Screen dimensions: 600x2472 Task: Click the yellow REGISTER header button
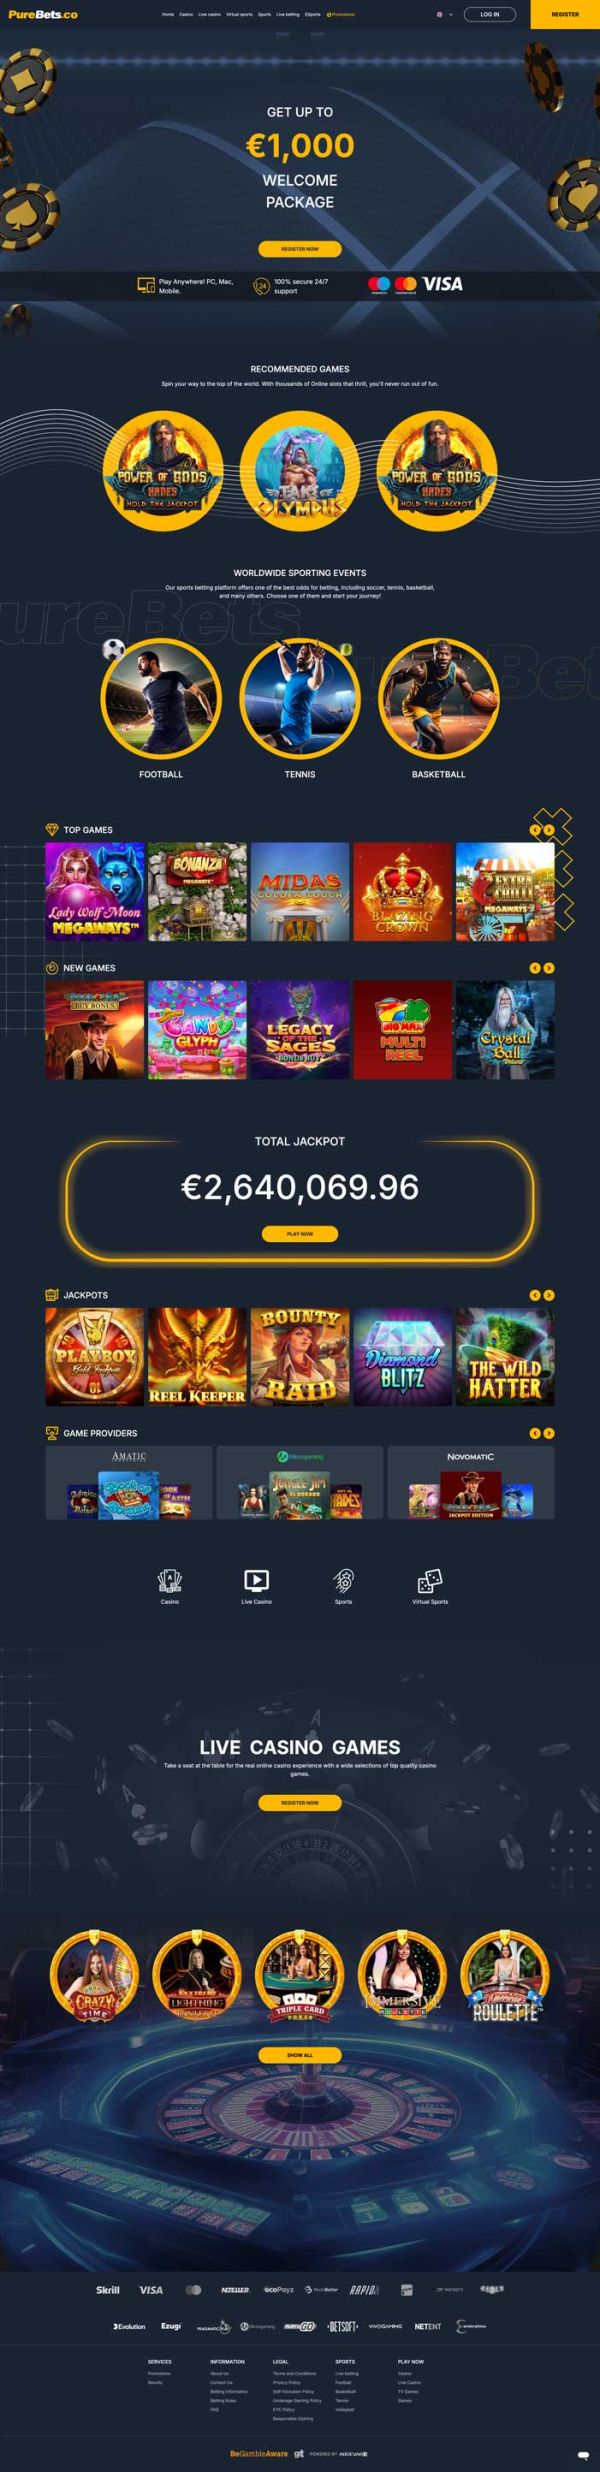565,15
